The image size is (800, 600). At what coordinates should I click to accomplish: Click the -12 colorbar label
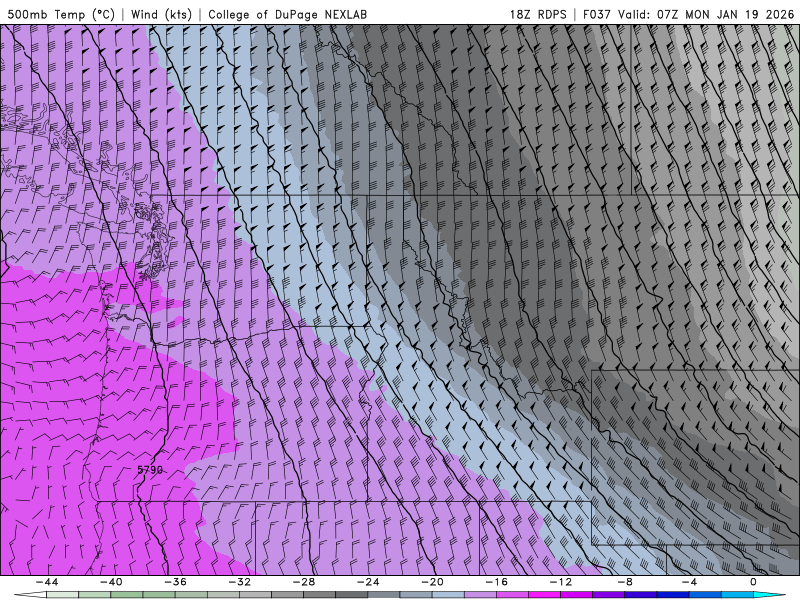[561, 582]
